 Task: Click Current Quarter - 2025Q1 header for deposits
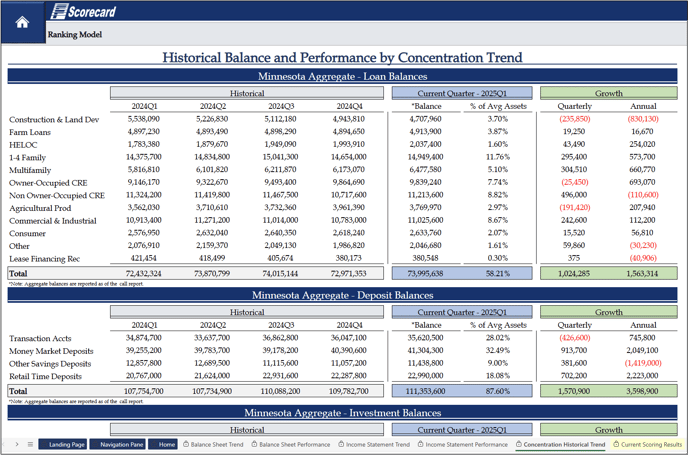coord(461,312)
